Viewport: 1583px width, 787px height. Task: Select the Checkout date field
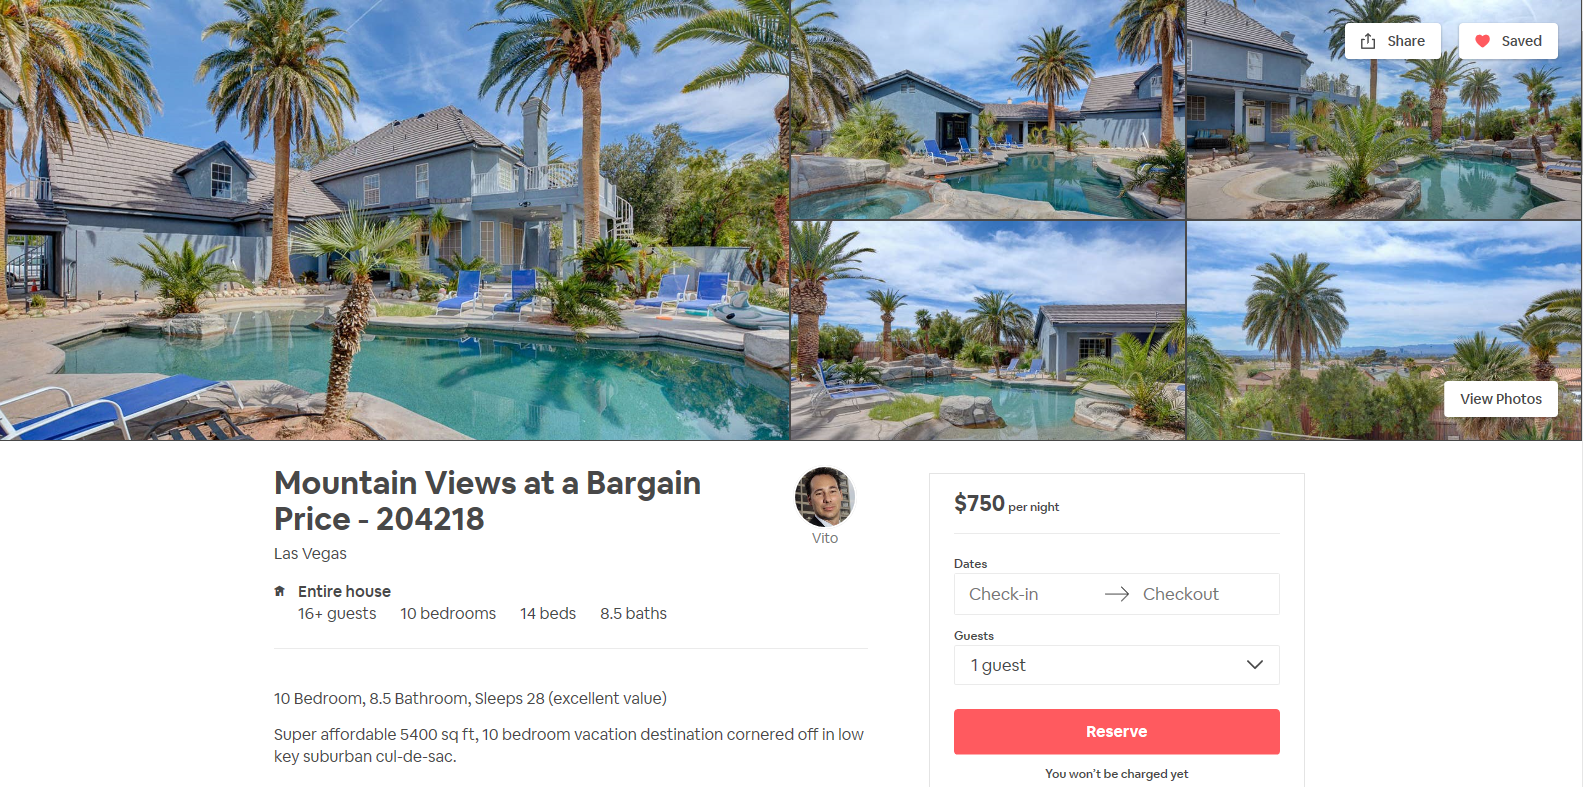click(x=1181, y=594)
